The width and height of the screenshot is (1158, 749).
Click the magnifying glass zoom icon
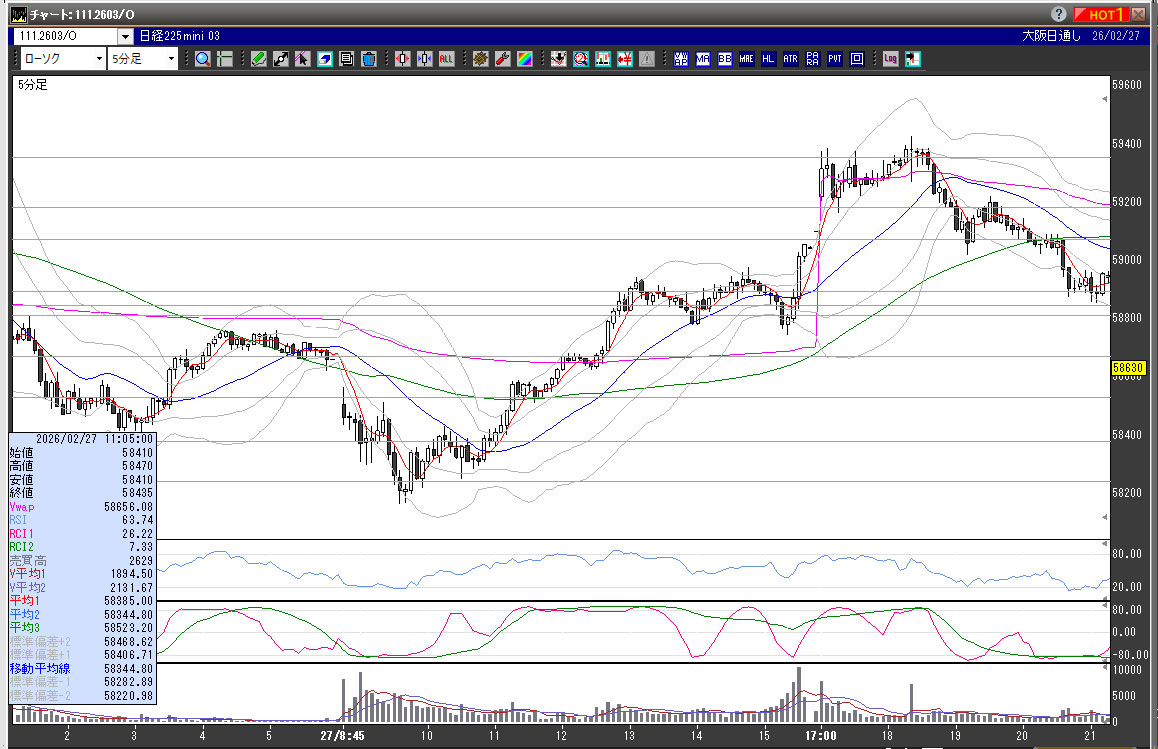(203, 59)
